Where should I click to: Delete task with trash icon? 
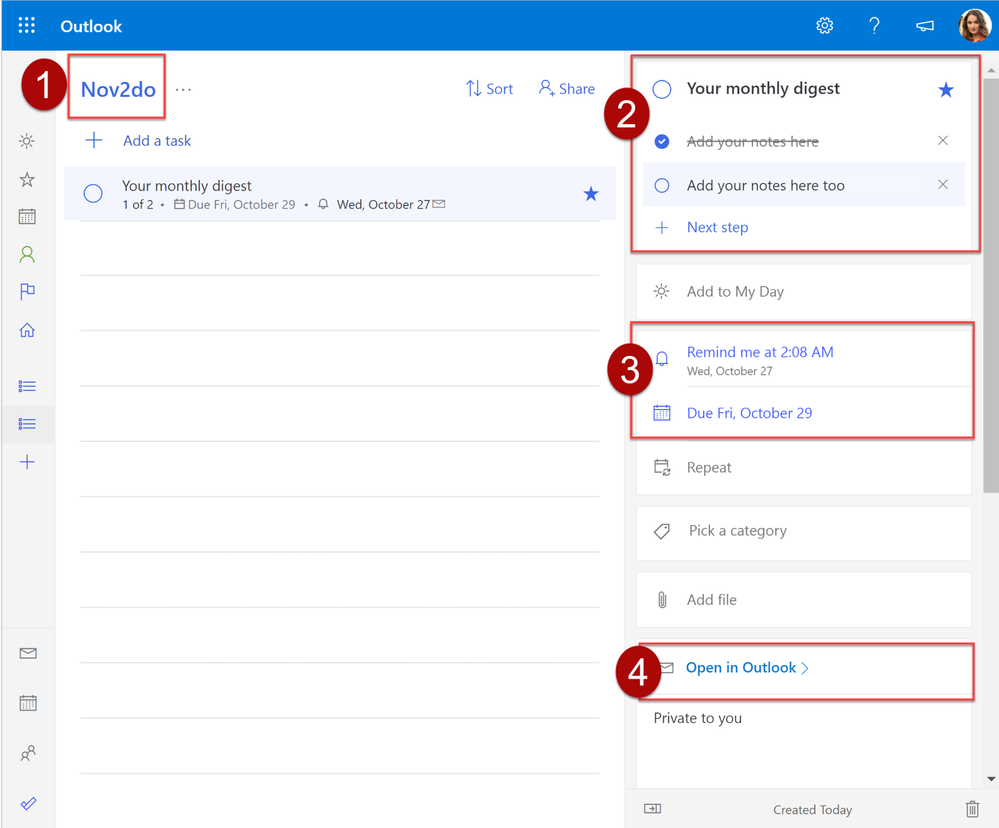[x=972, y=809]
